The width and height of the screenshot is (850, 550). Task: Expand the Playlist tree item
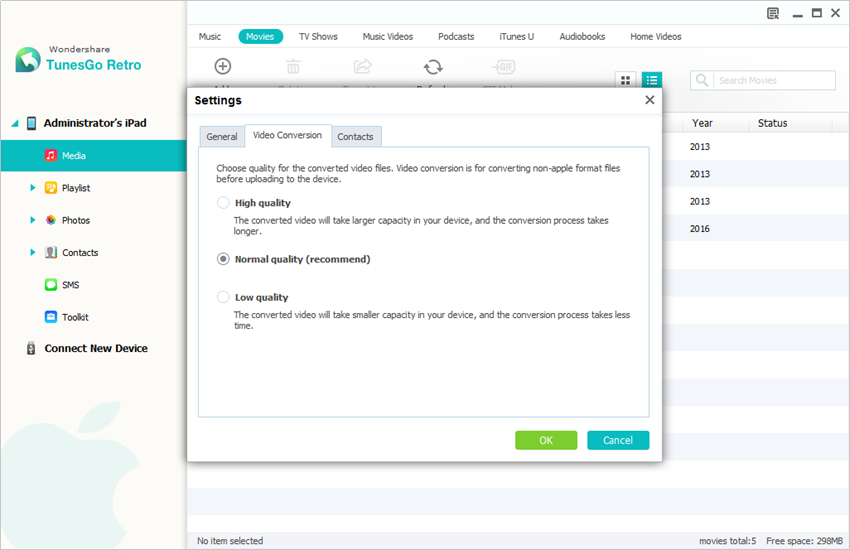pyautogui.click(x=33, y=188)
